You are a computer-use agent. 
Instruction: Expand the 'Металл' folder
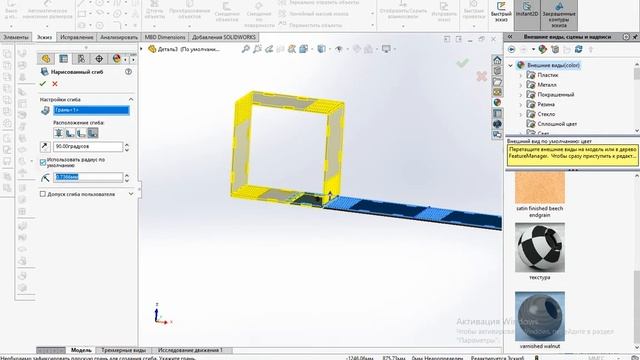click(x=520, y=85)
